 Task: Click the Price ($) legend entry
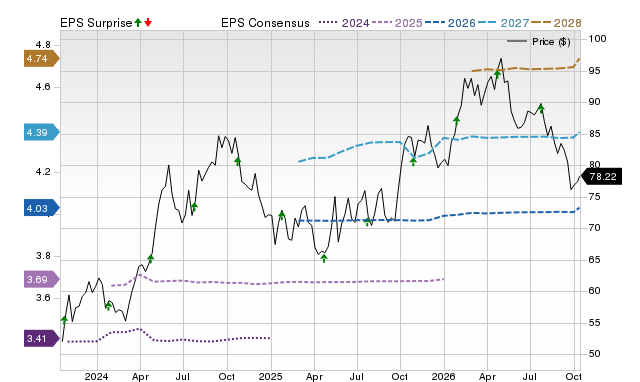(538, 42)
